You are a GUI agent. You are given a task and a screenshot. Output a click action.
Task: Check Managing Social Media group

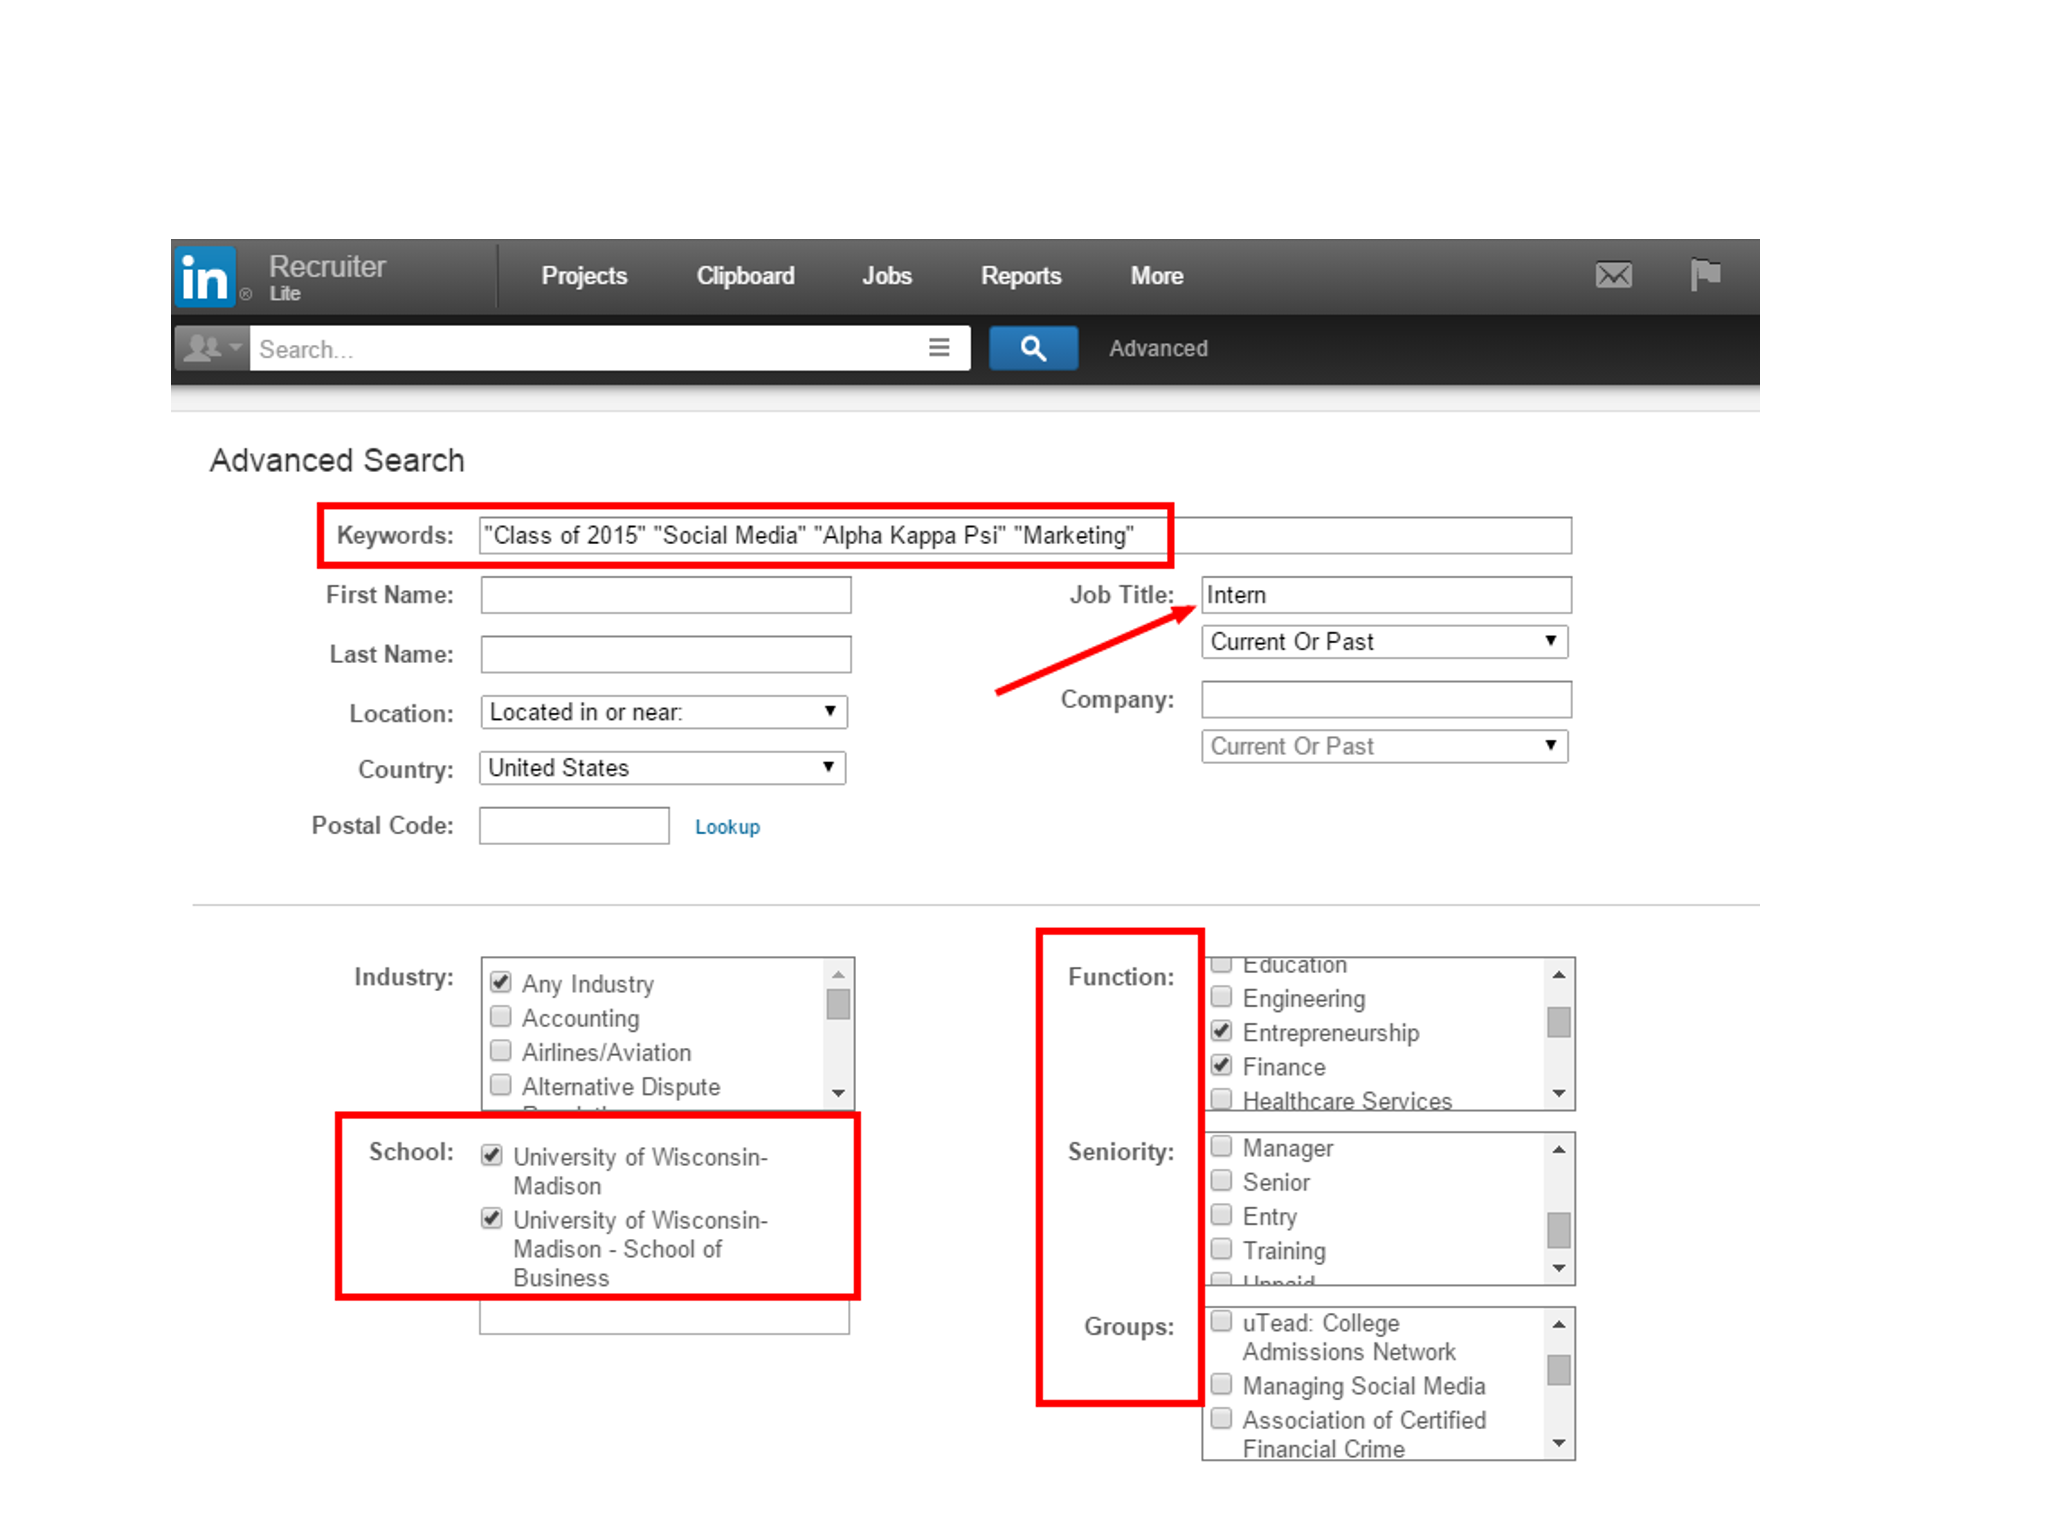[1221, 1384]
